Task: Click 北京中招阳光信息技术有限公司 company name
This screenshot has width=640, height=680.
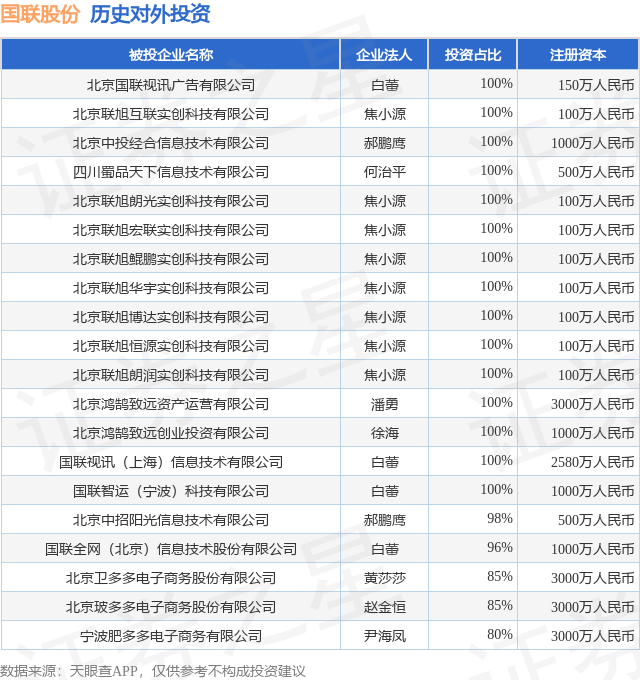Action: [171, 520]
